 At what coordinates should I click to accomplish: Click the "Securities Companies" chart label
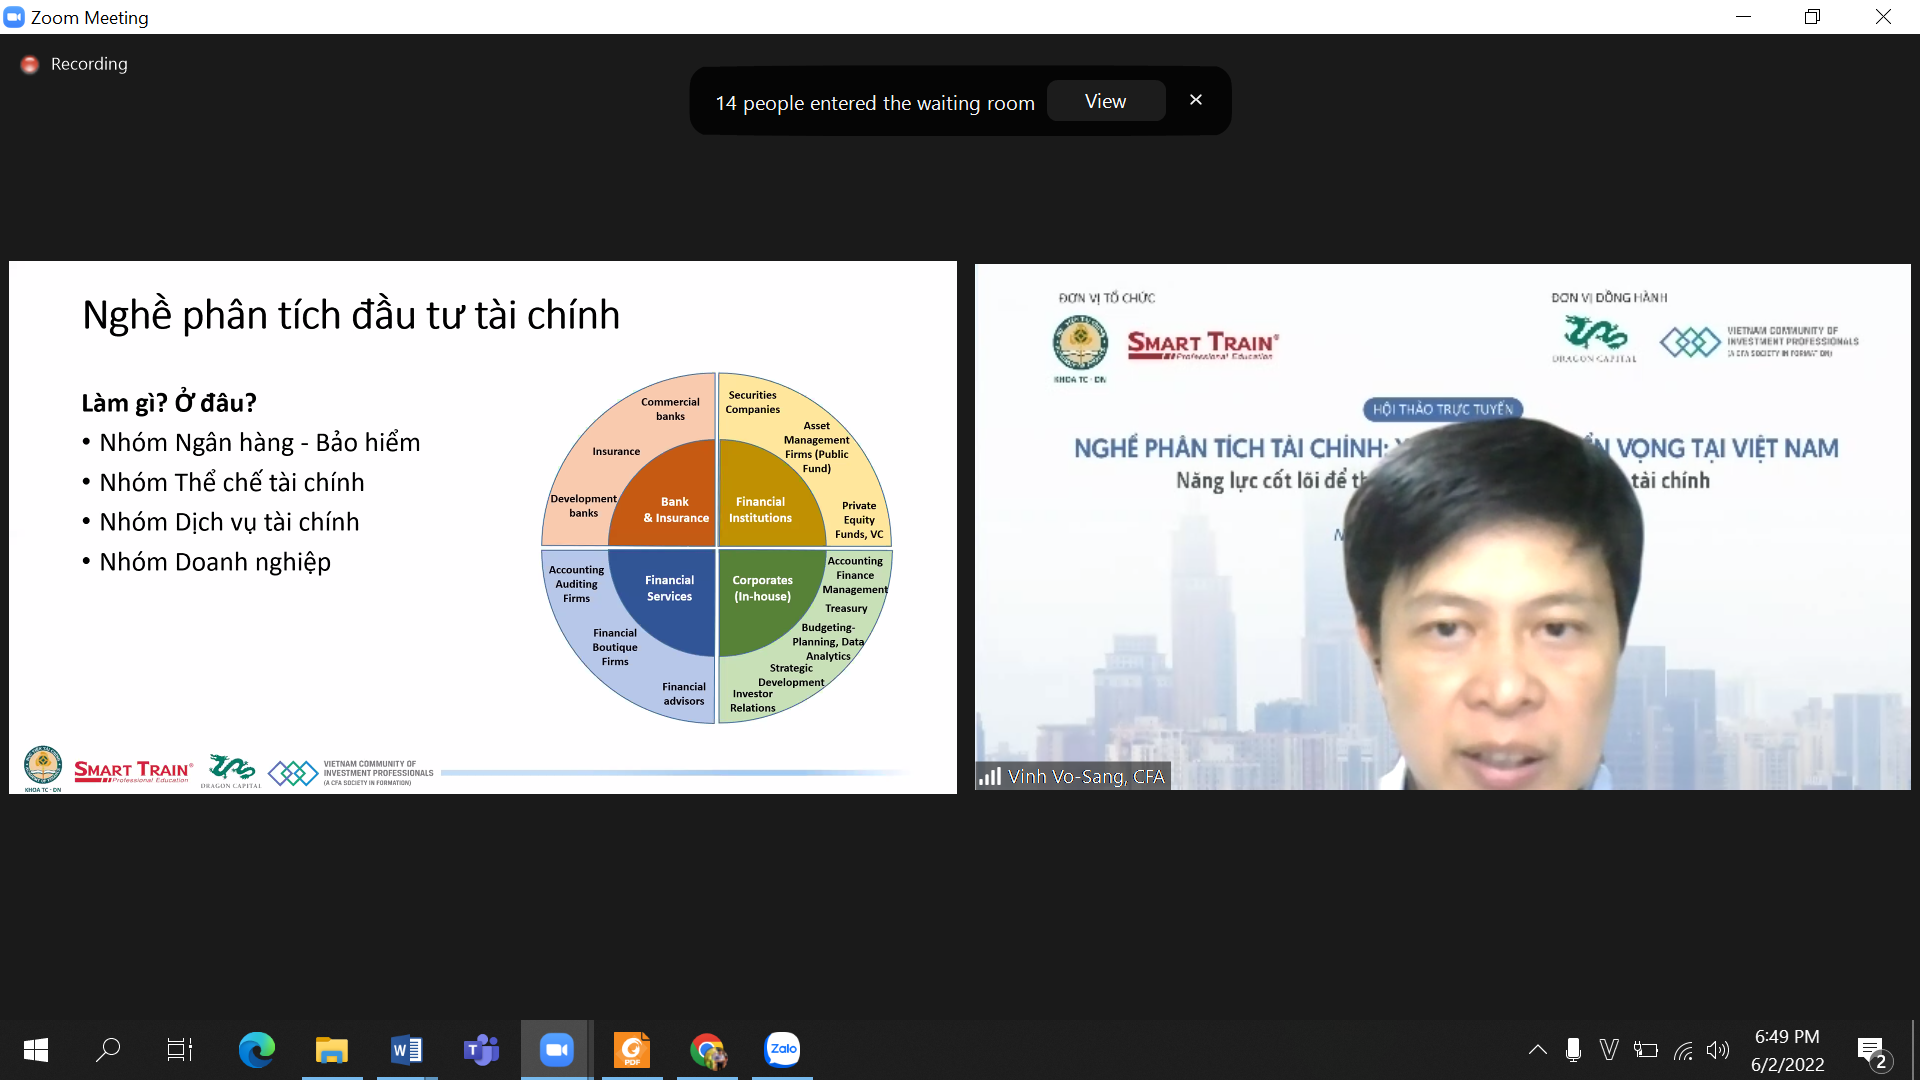pos(752,402)
